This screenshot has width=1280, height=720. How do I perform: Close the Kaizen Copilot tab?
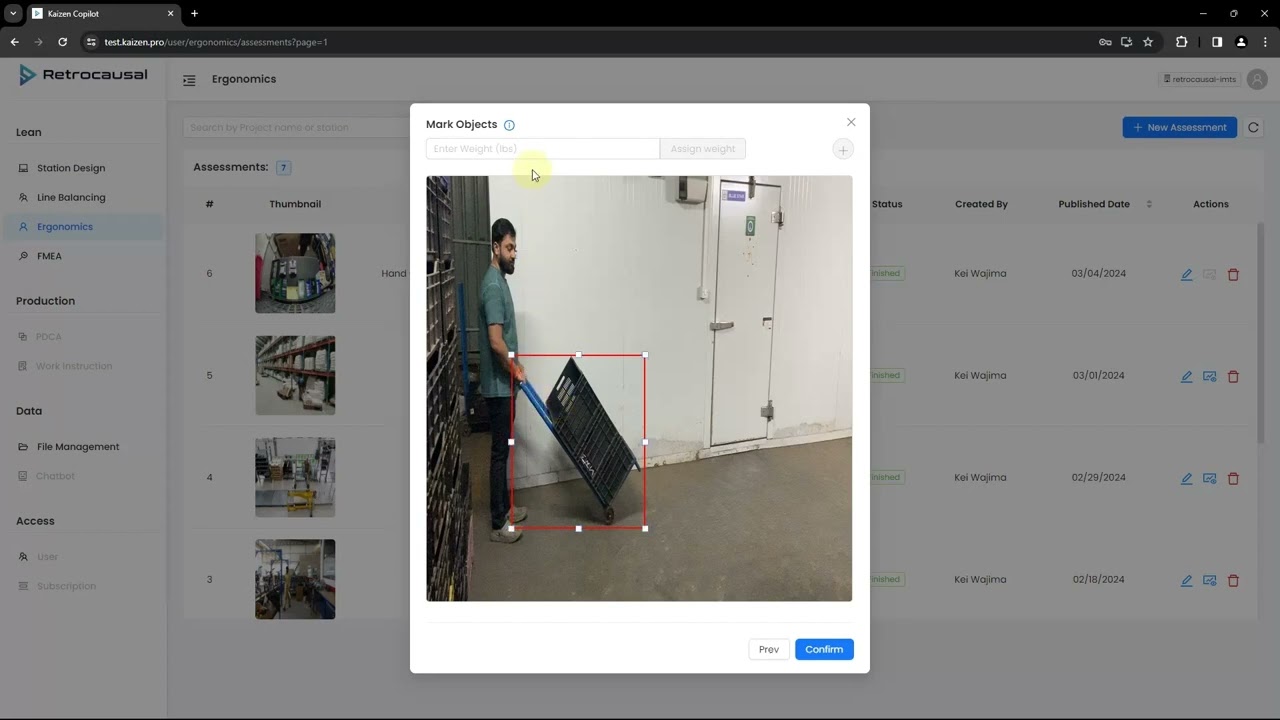tap(170, 14)
